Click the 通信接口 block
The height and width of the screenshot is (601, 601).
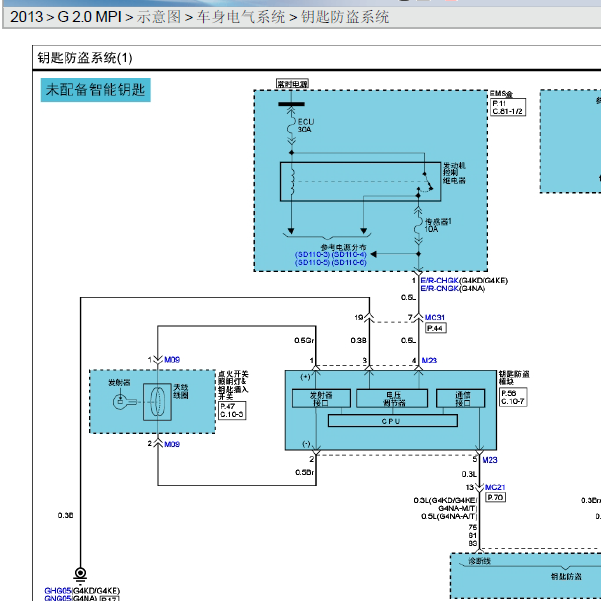coord(461,399)
